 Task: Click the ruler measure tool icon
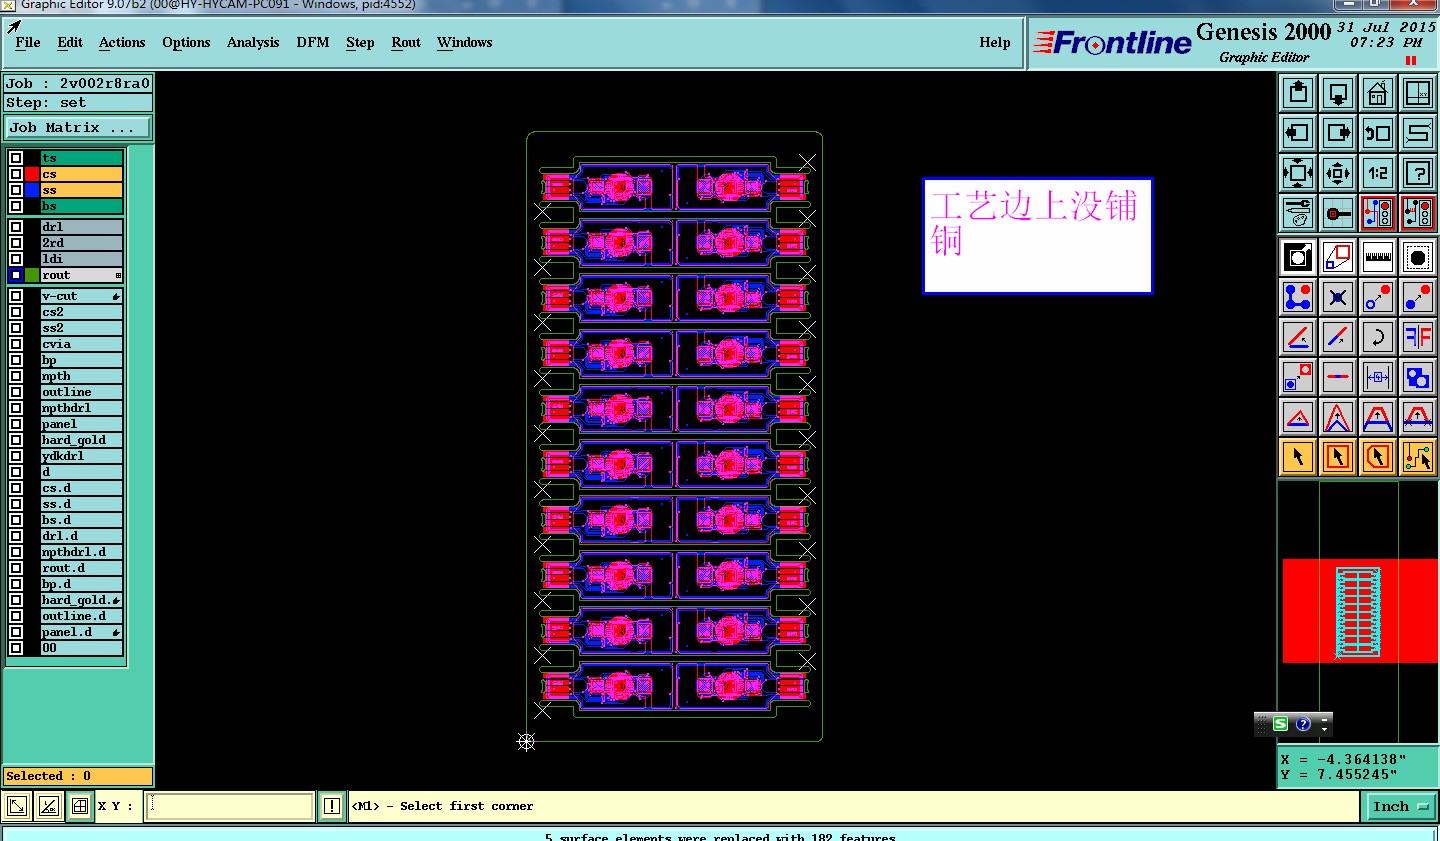point(1378,257)
